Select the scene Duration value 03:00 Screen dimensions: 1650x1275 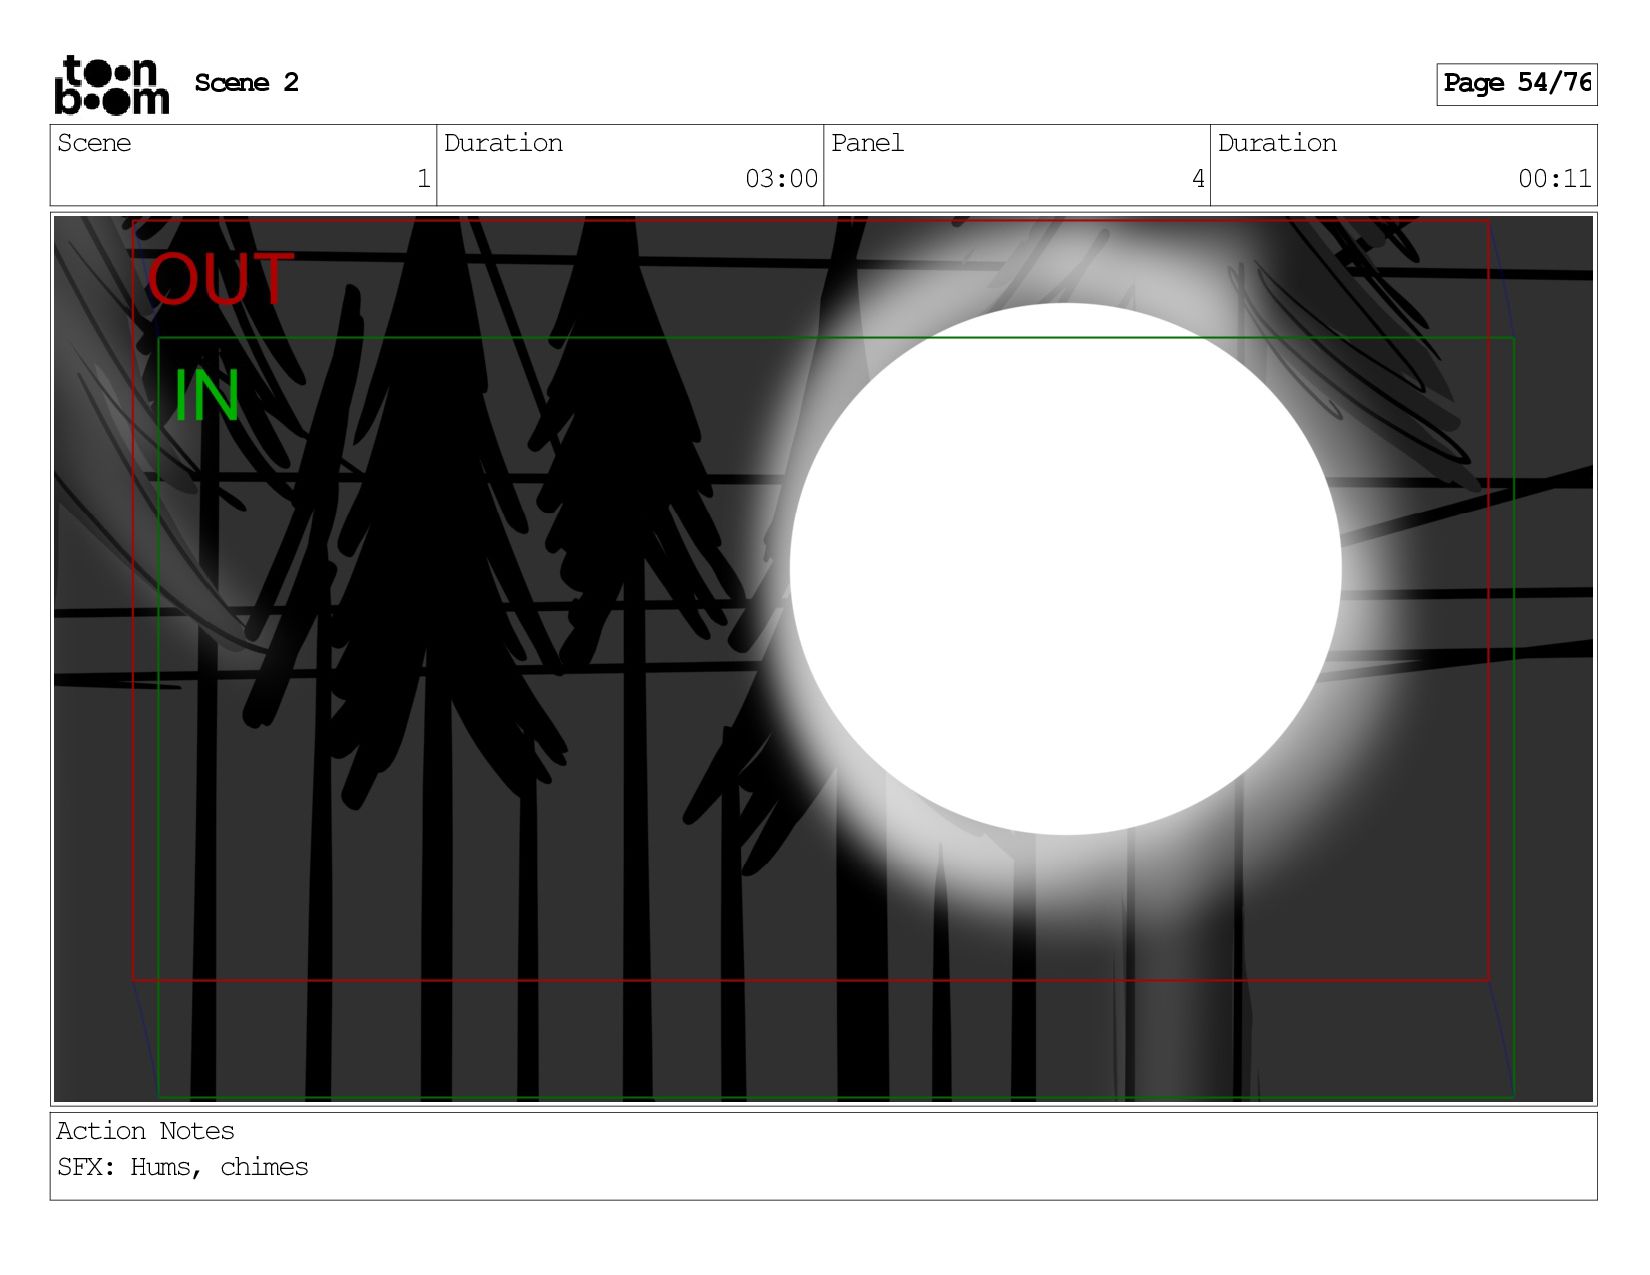(781, 179)
